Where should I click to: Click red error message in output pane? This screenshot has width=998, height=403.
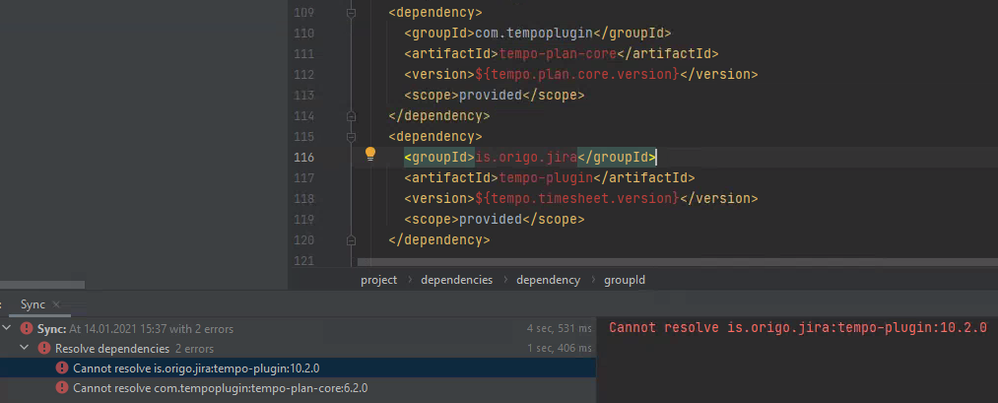tap(798, 328)
